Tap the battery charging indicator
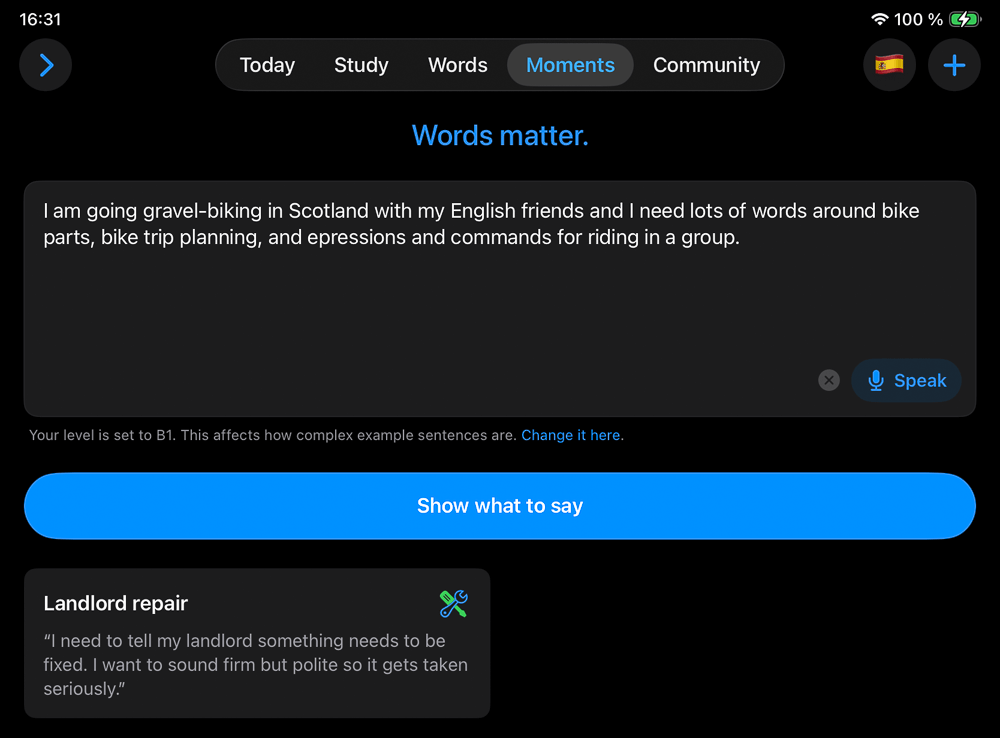1000x738 pixels. [x=965, y=19]
